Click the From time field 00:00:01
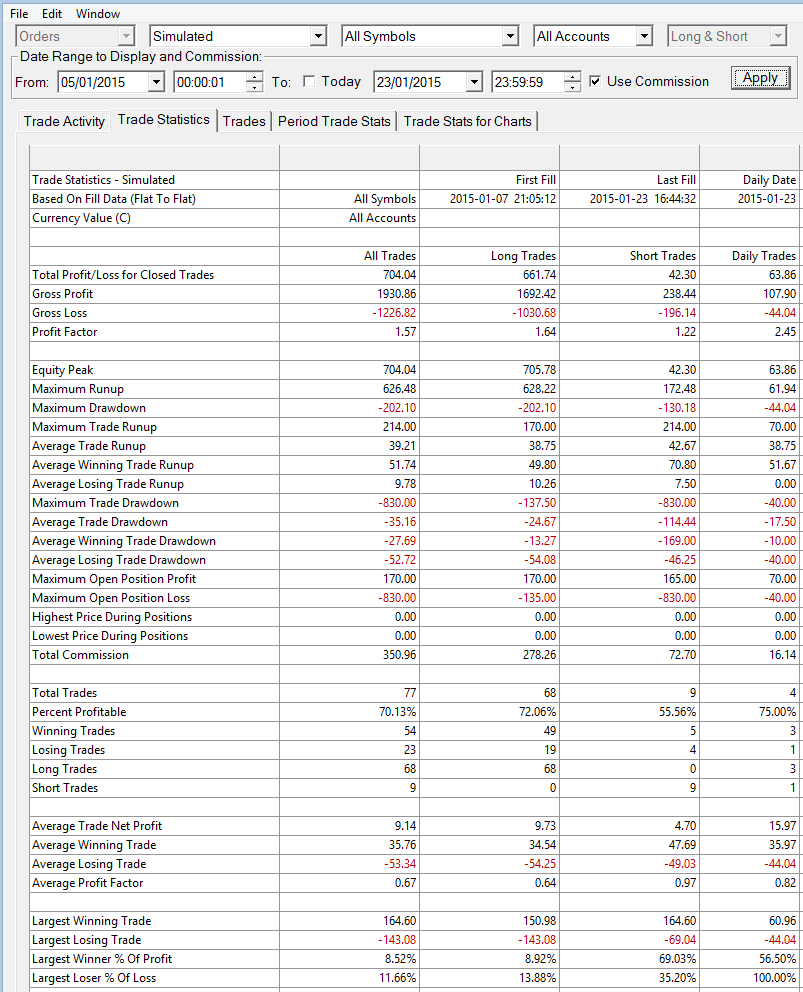 210,82
